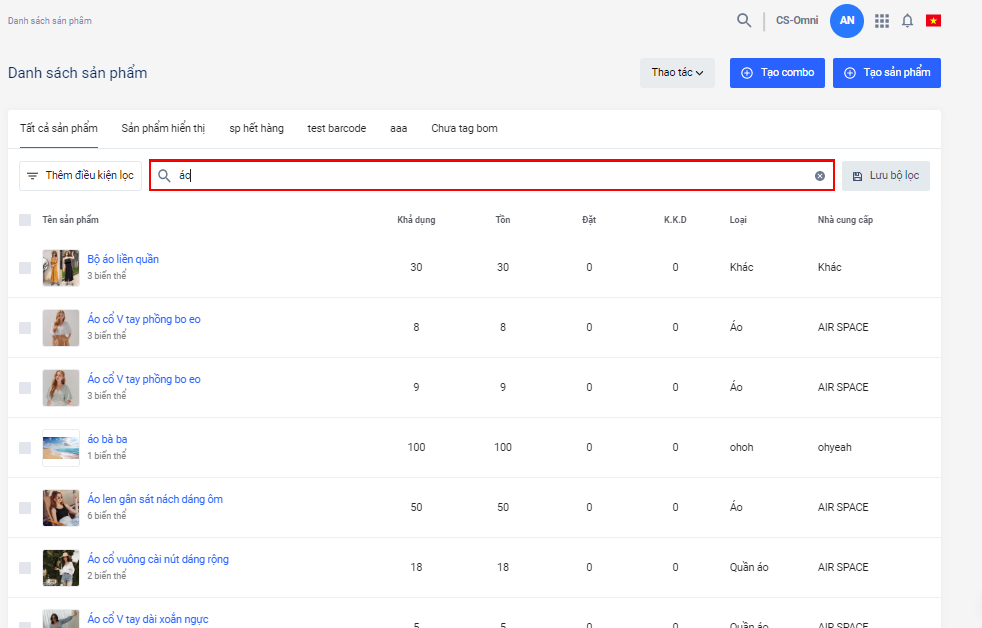Open the apps grid menu icon

coord(881,20)
